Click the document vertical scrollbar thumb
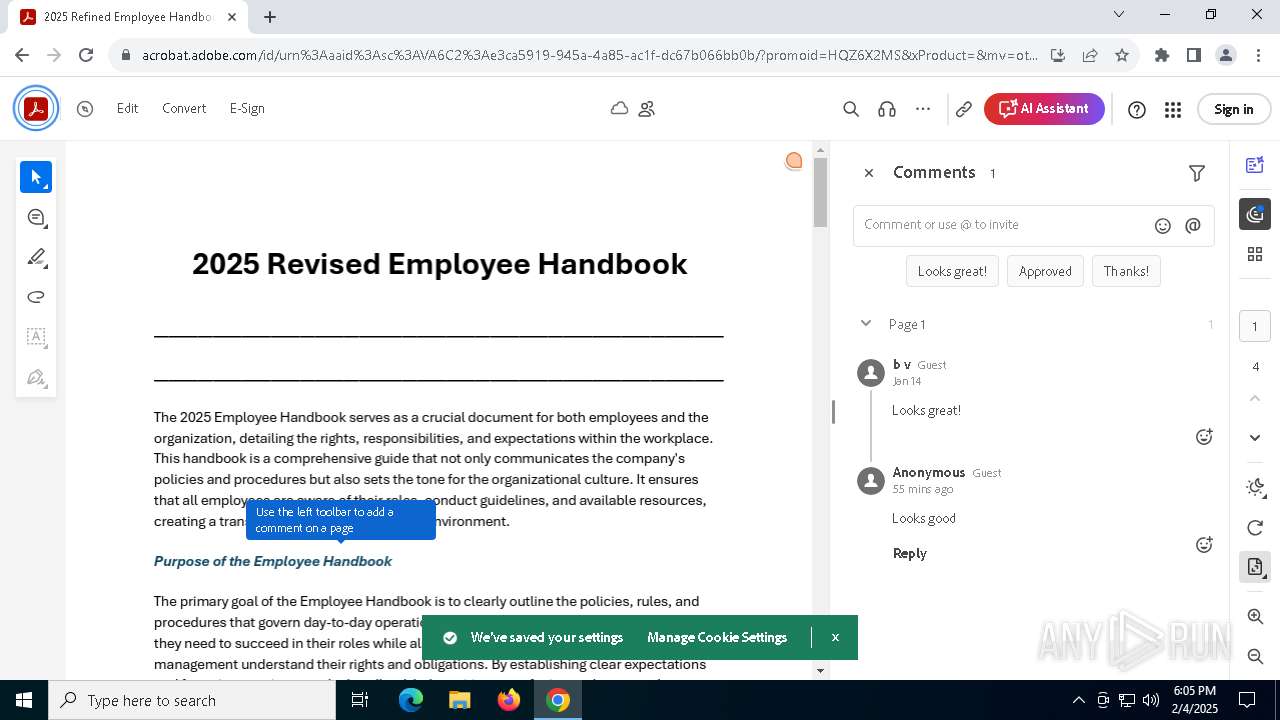Viewport: 1280px width, 720px height. [x=820, y=193]
